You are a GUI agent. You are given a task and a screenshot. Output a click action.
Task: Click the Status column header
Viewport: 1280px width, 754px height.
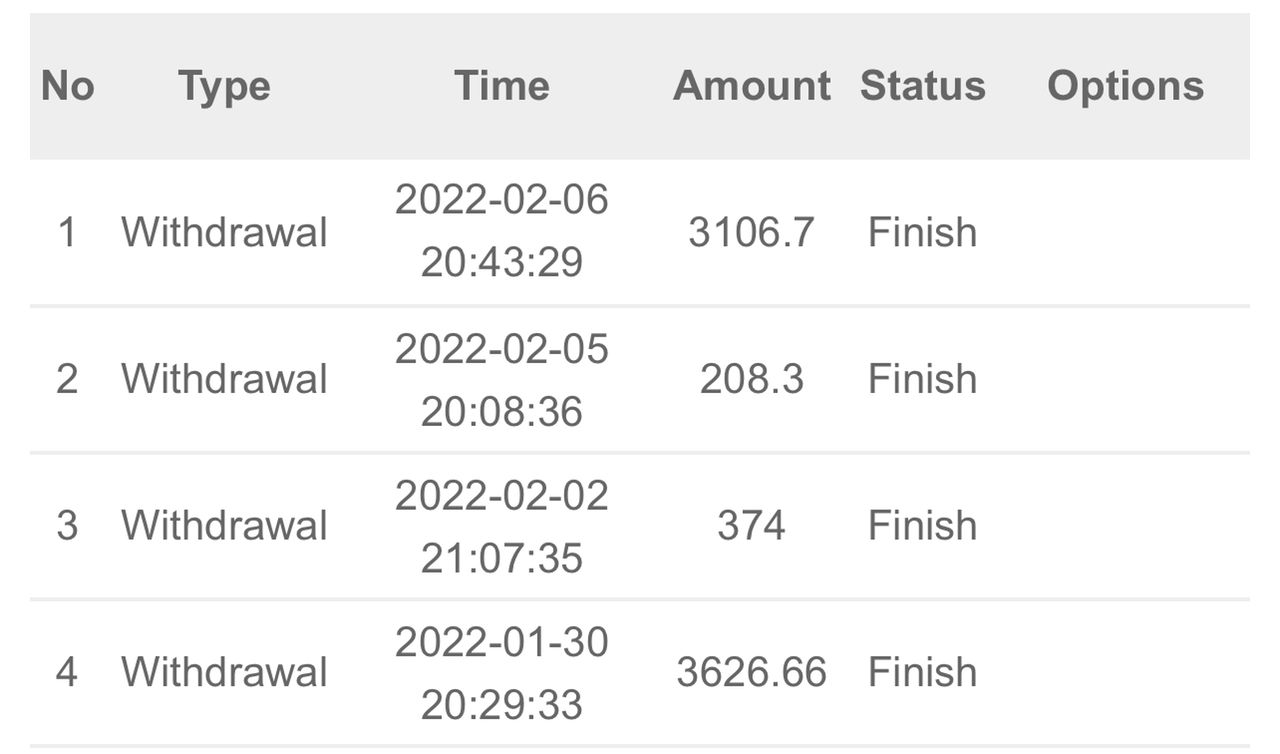click(922, 86)
